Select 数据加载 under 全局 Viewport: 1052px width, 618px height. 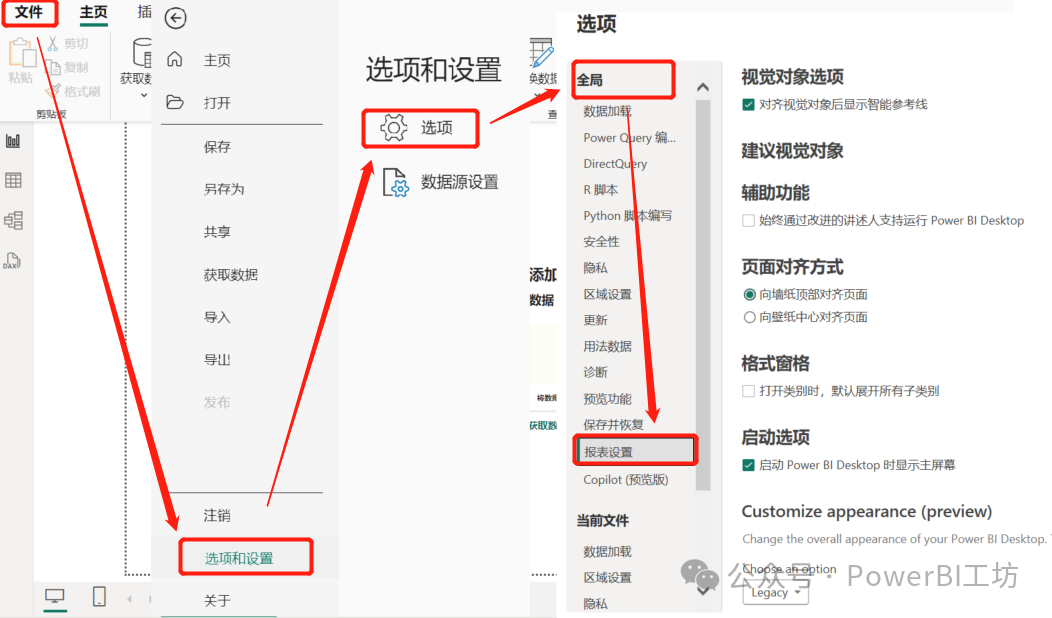(607, 111)
